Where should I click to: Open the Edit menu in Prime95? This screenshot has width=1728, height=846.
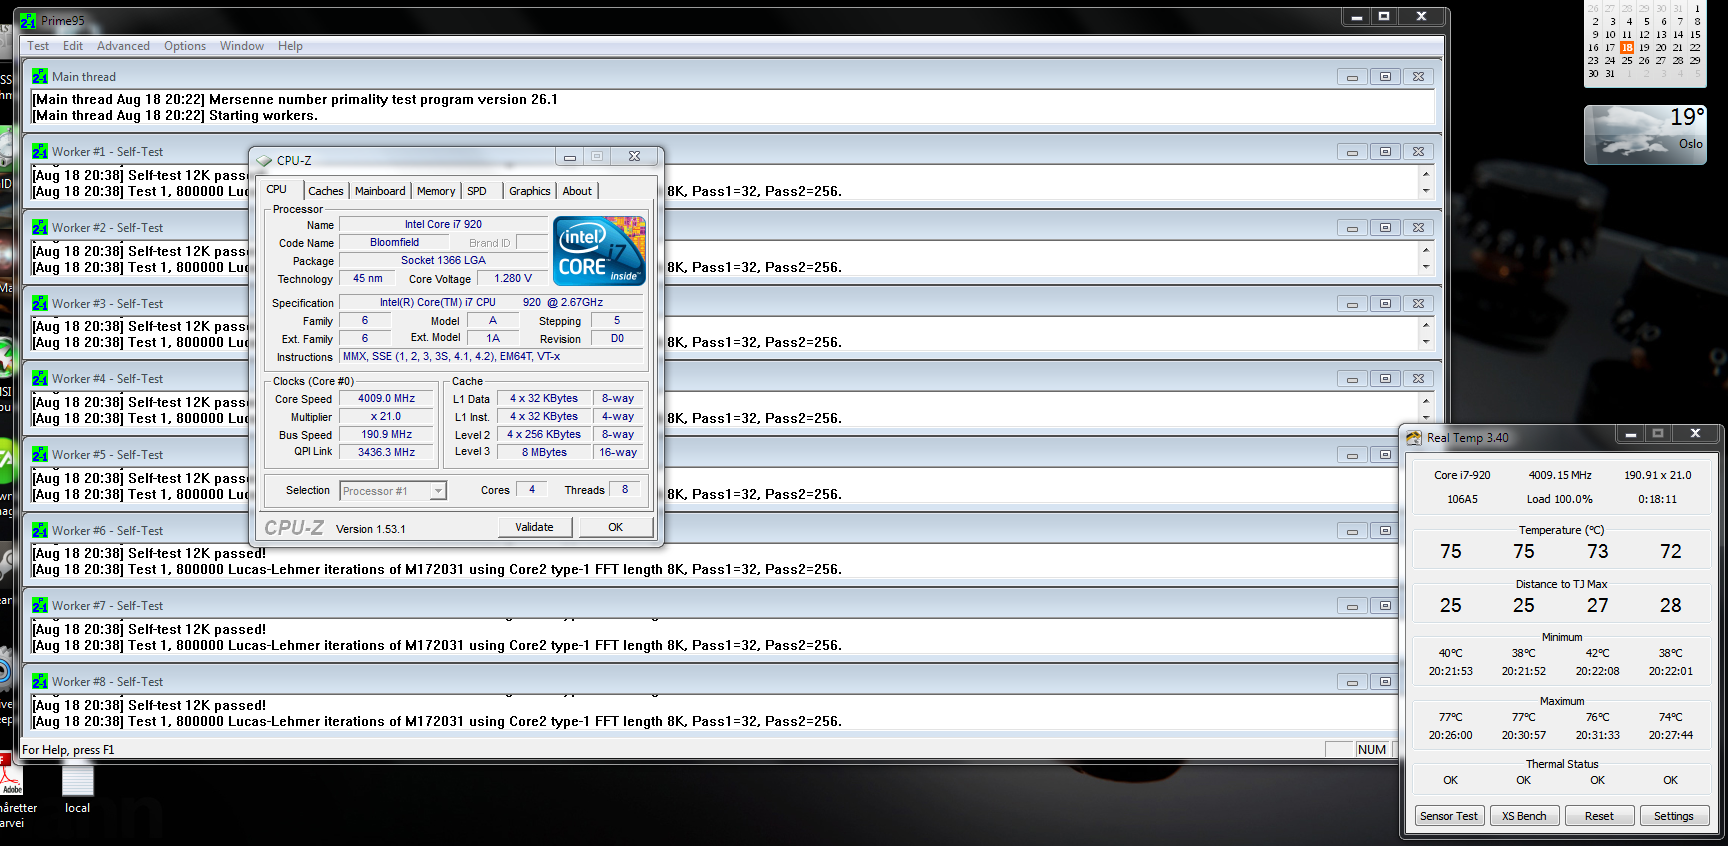(73, 46)
